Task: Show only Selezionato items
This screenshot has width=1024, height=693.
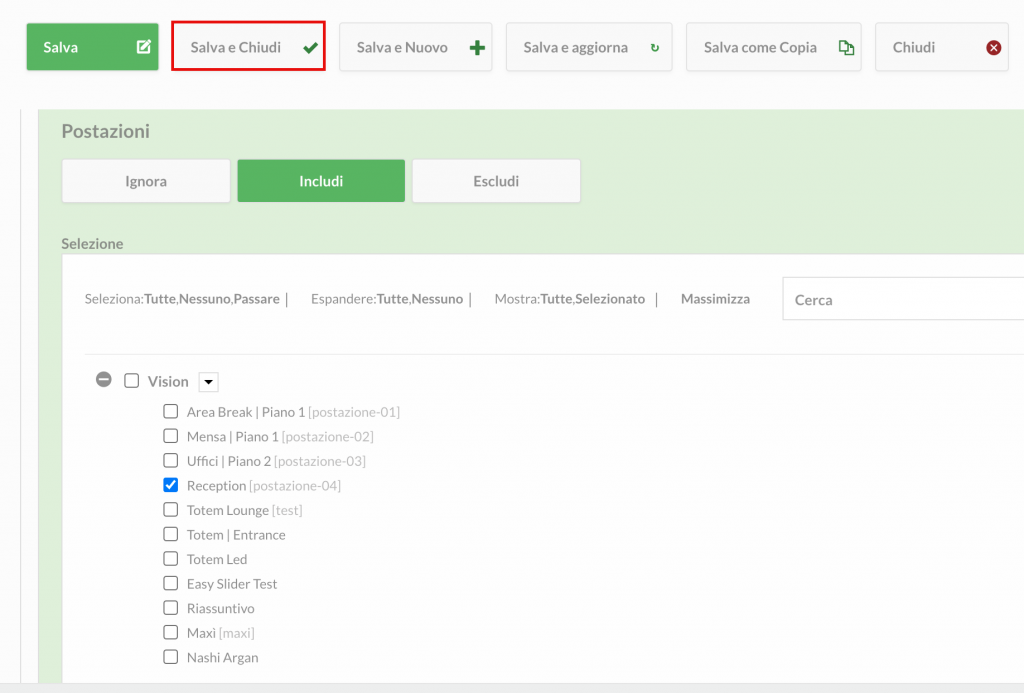Action: pyautogui.click(x=610, y=299)
